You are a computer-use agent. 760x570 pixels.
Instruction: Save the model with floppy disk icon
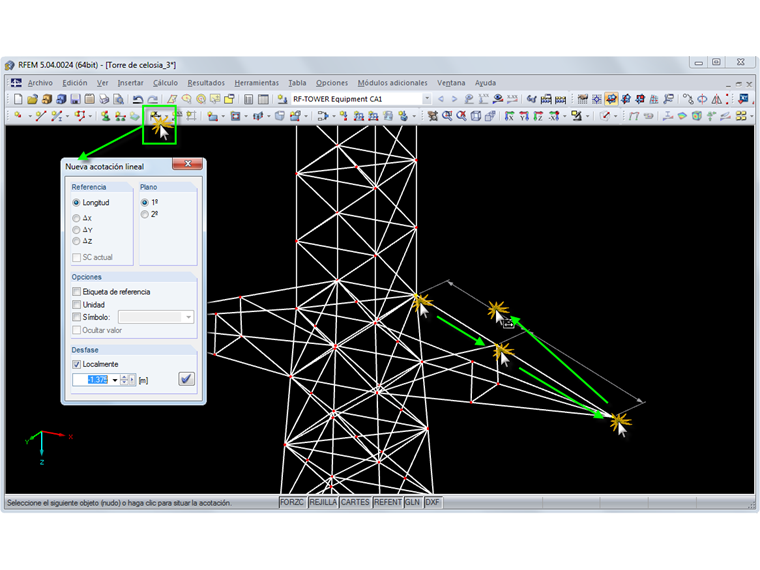75,99
